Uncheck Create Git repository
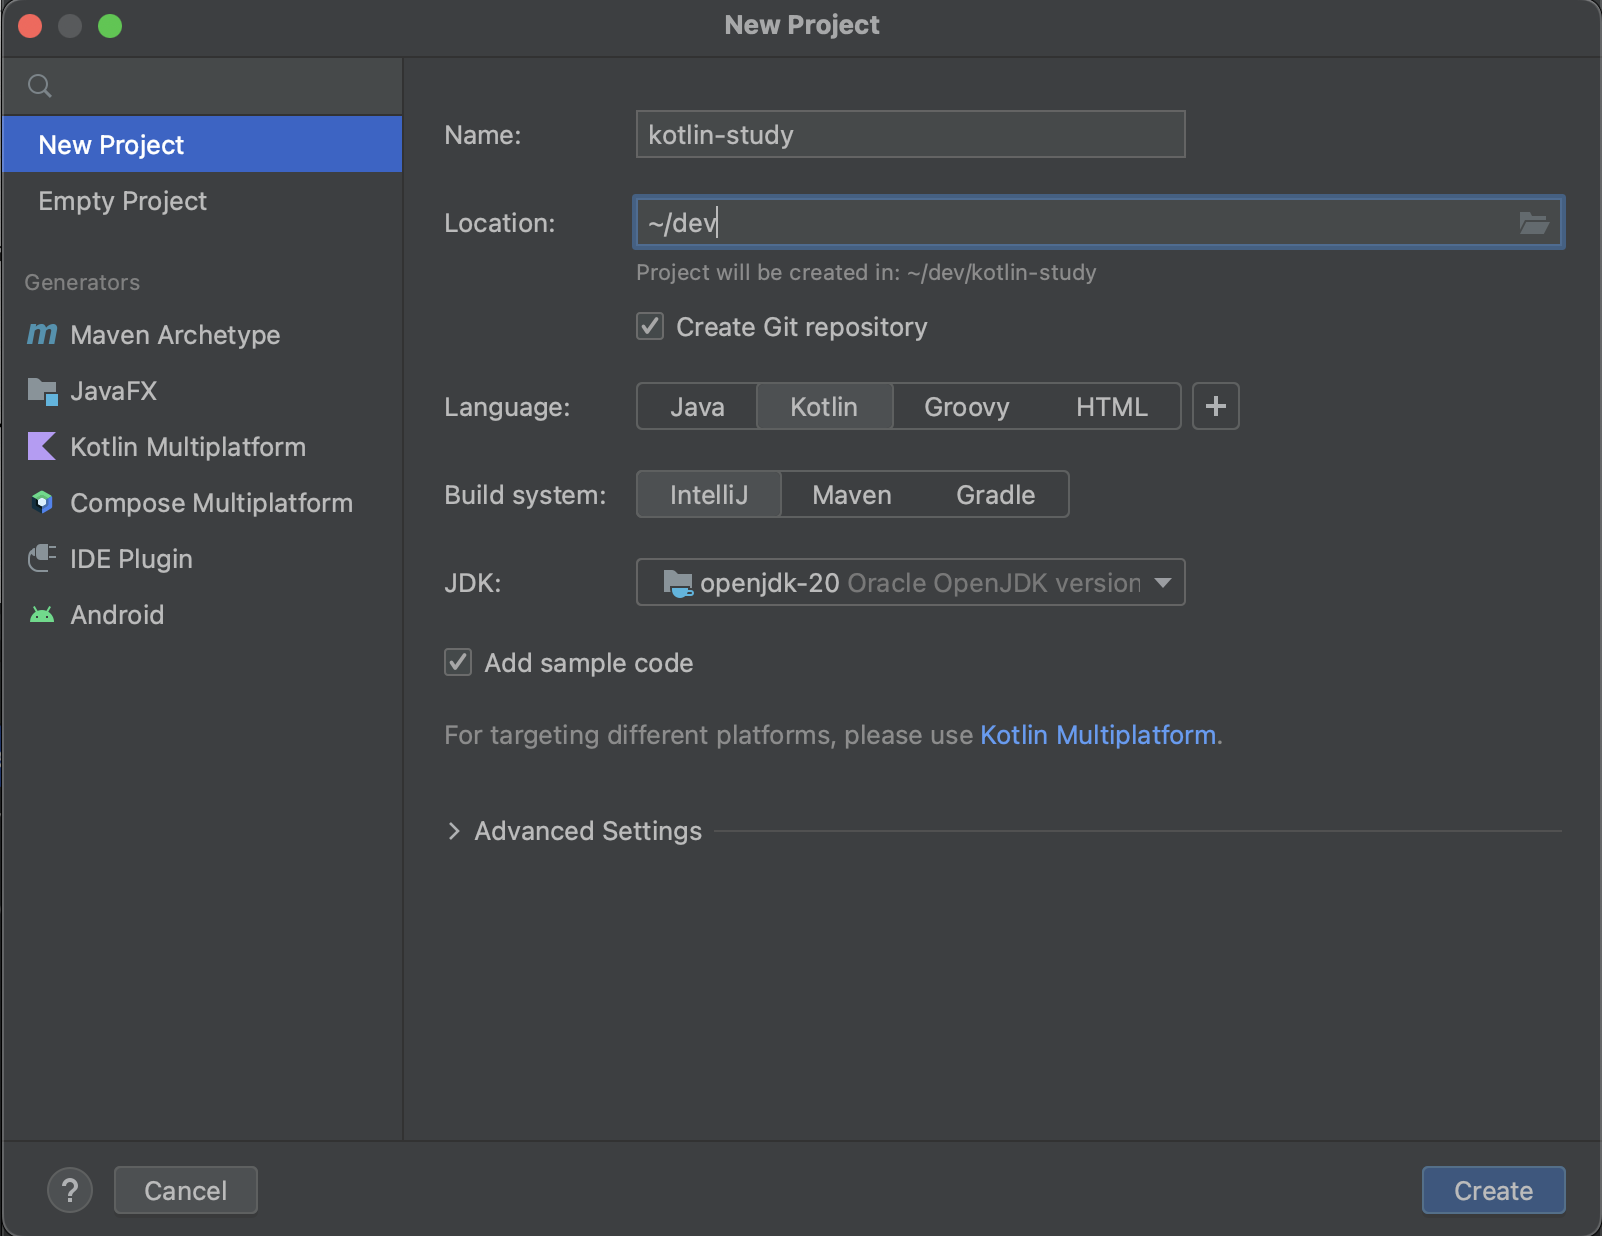 coord(650,327)
